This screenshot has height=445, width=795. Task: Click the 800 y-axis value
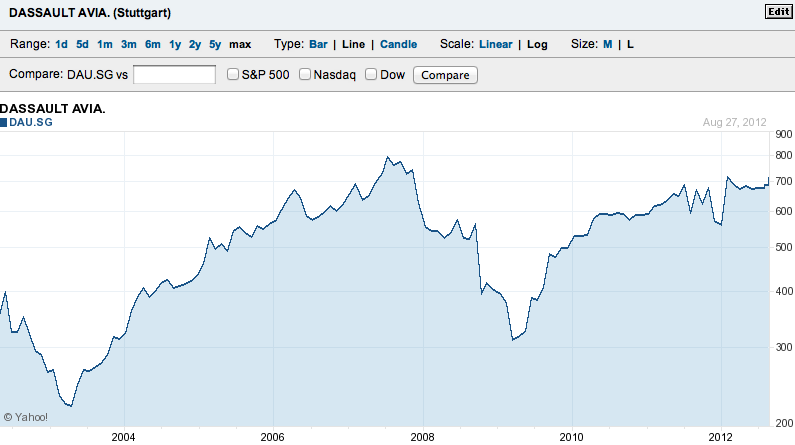coord(784,156)
